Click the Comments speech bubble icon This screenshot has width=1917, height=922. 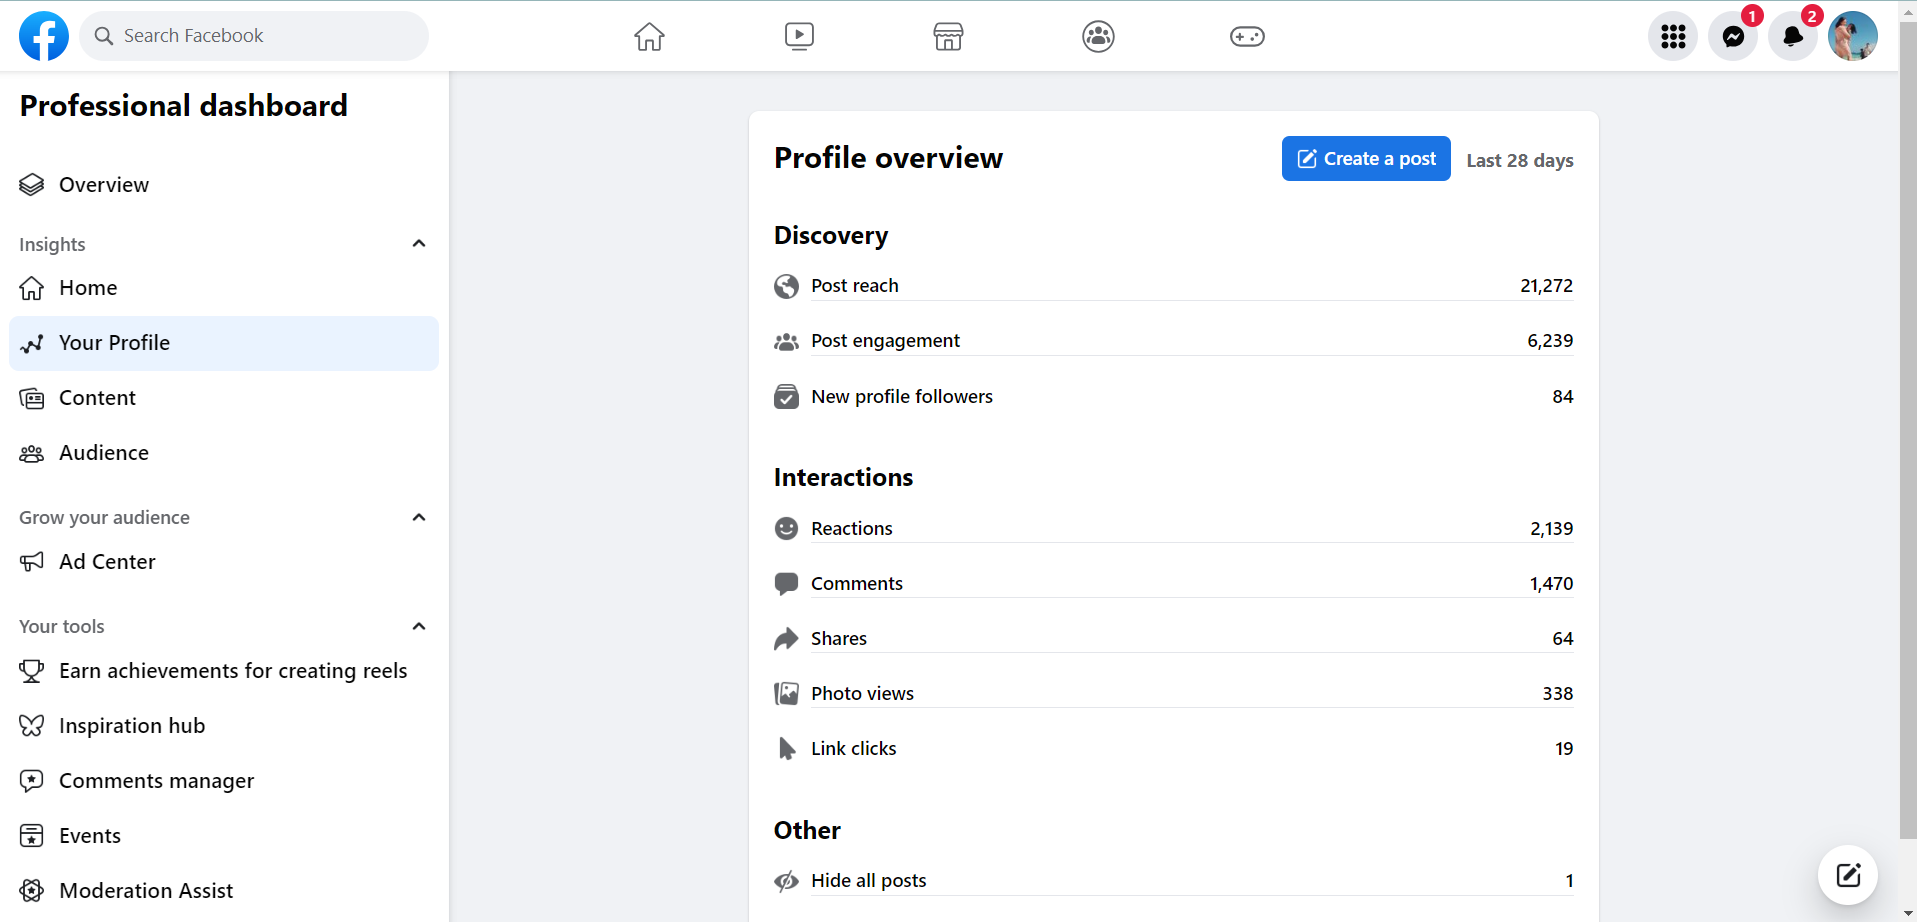pyautogui.click(x=786, y=584)
